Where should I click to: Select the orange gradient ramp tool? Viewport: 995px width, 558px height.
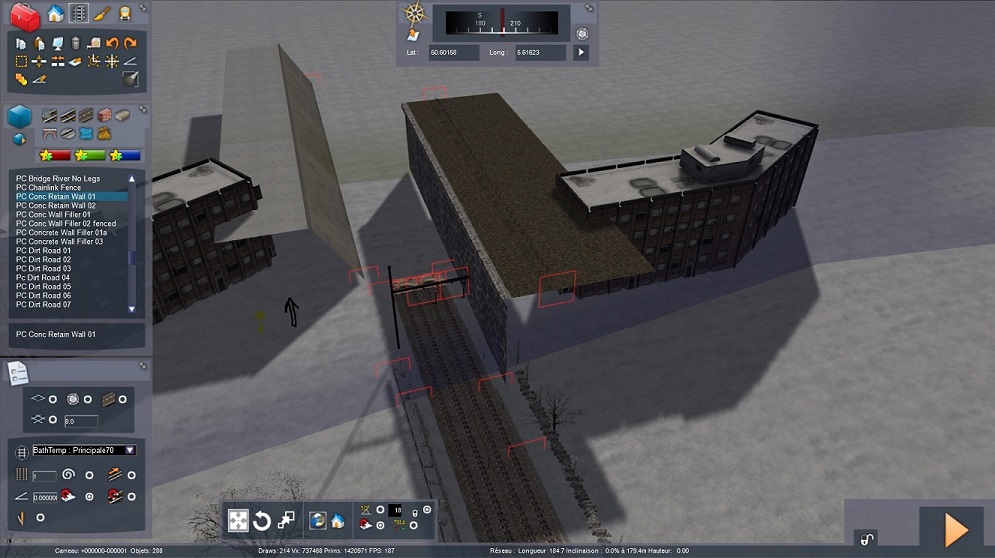(x=39, y=79)
